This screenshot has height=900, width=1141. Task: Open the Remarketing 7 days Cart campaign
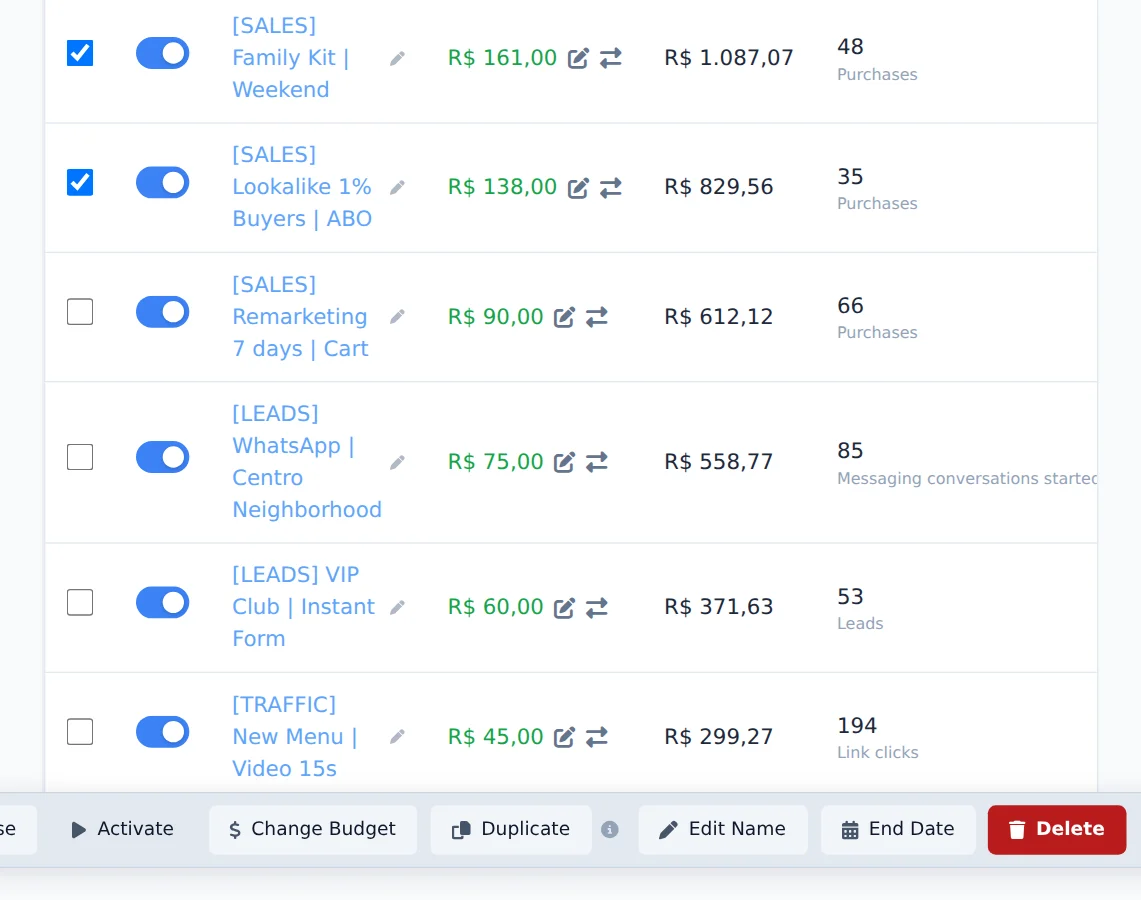(301, 316)
